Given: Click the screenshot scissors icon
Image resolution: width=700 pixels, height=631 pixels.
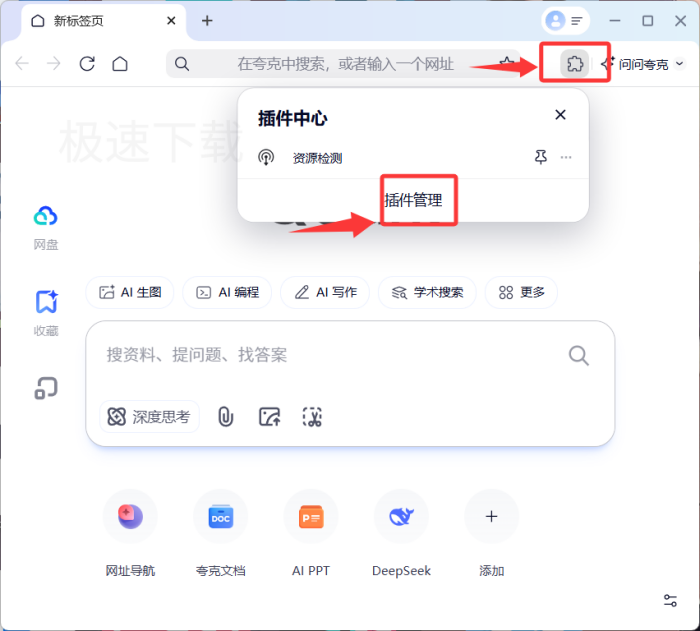Looking at the screenshot, I should tap(313, 417).
